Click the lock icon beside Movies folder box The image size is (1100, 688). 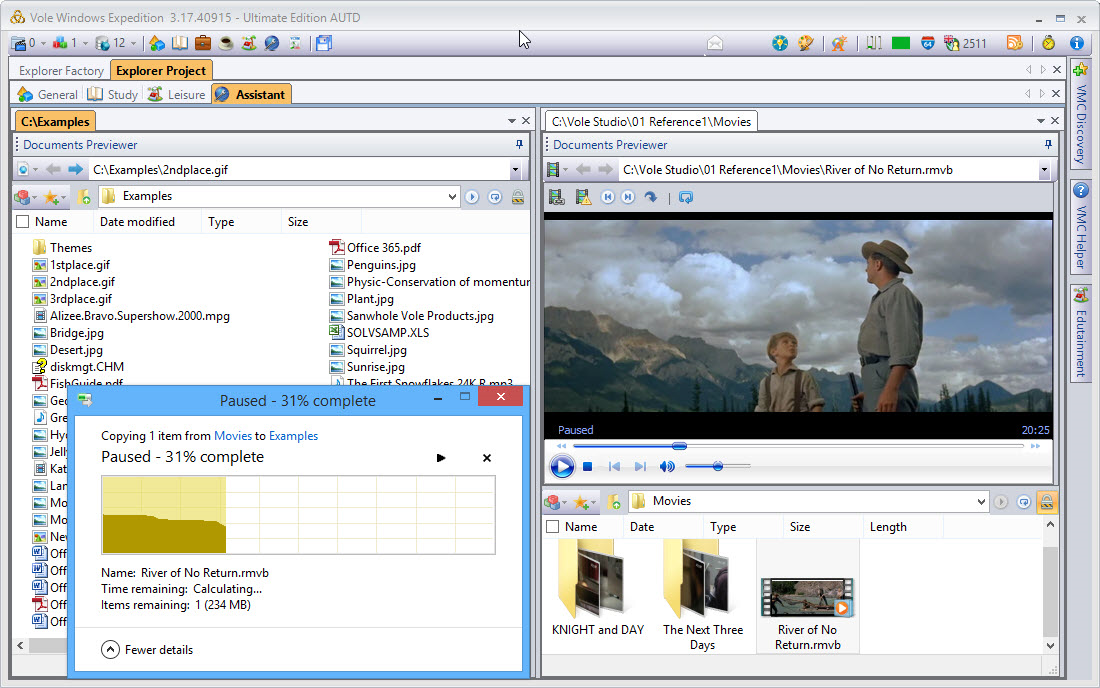point(1048,501)
